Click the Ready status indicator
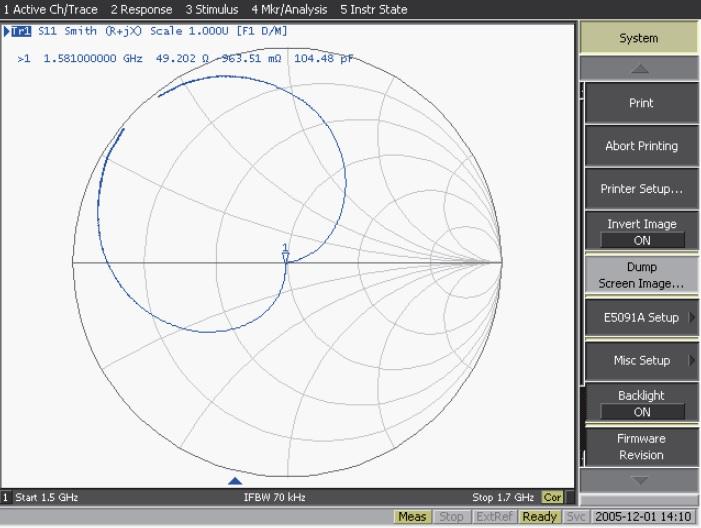Viewport: 701px width, 528px height. click(540, 517)
